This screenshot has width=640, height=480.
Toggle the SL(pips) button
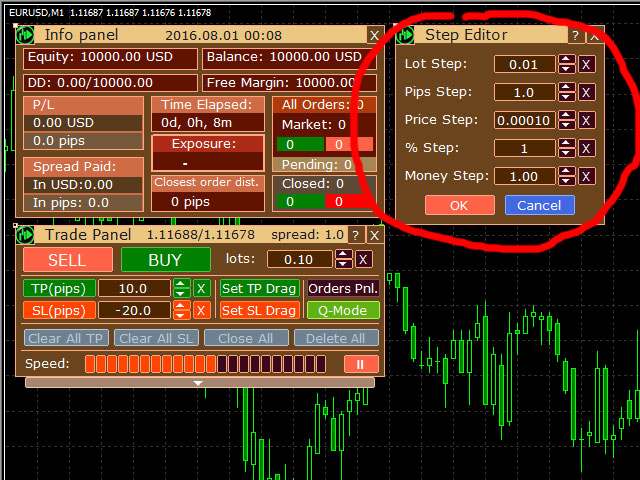pyautogui.click(x=59, y=311)
